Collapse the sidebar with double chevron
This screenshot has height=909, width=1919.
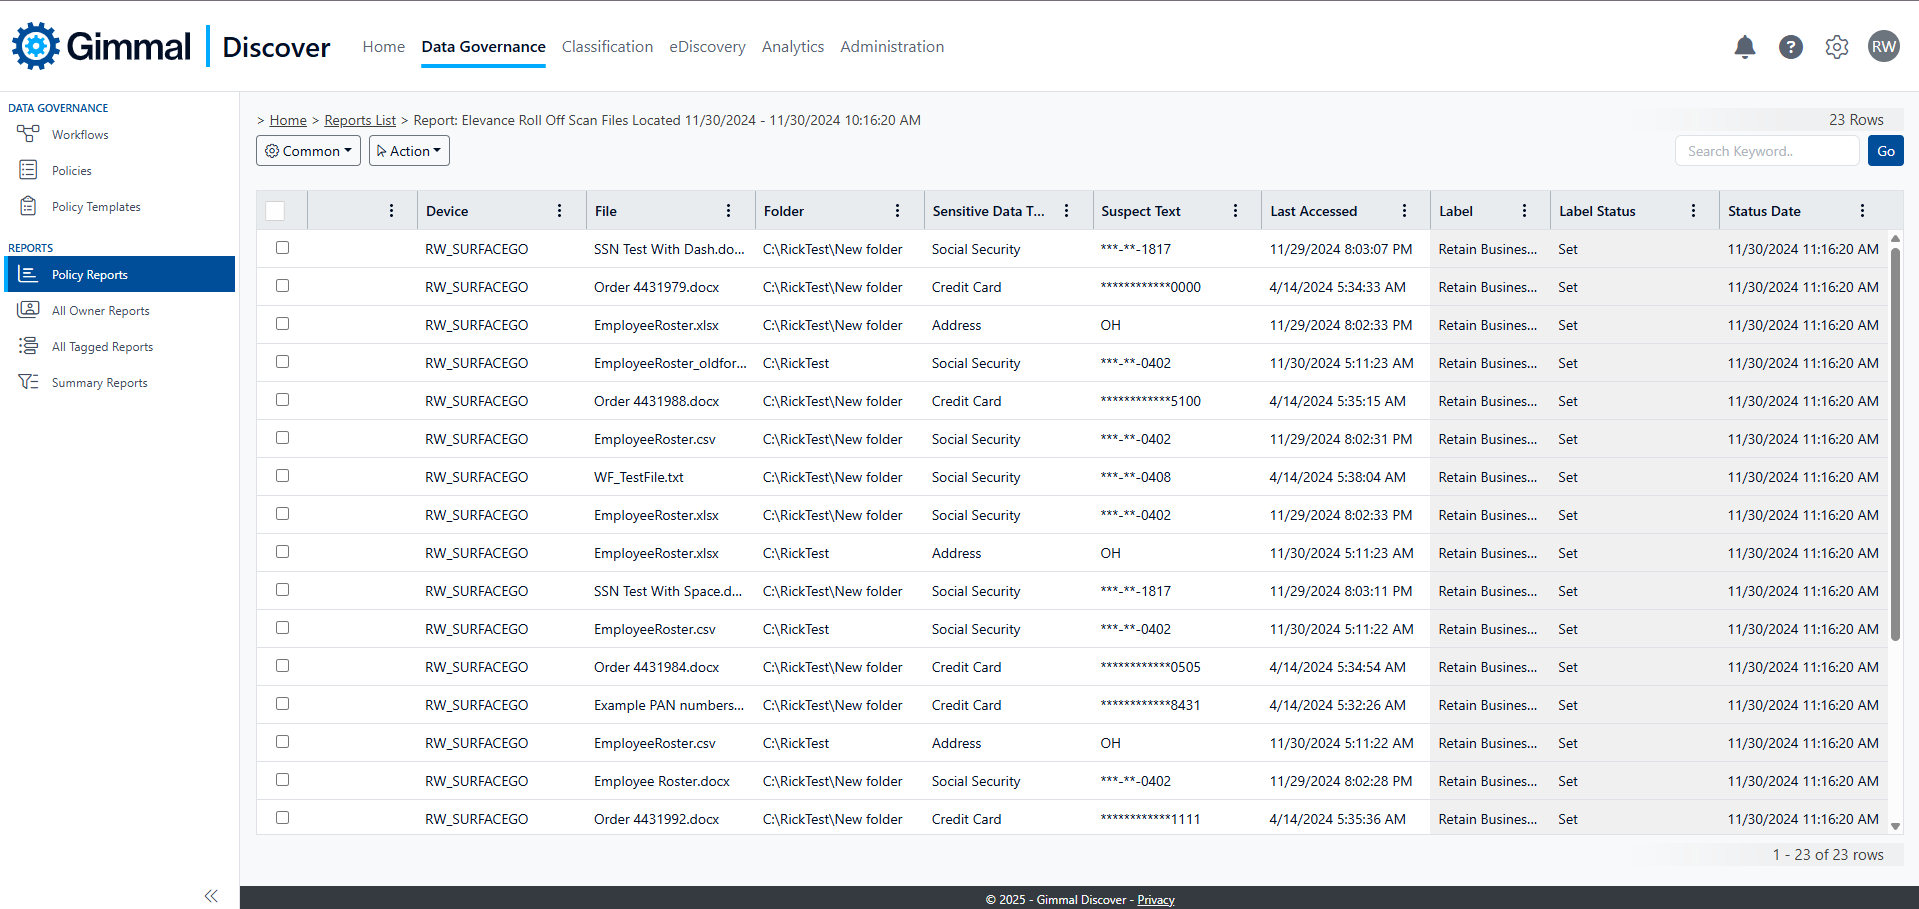tap(211, 896)
